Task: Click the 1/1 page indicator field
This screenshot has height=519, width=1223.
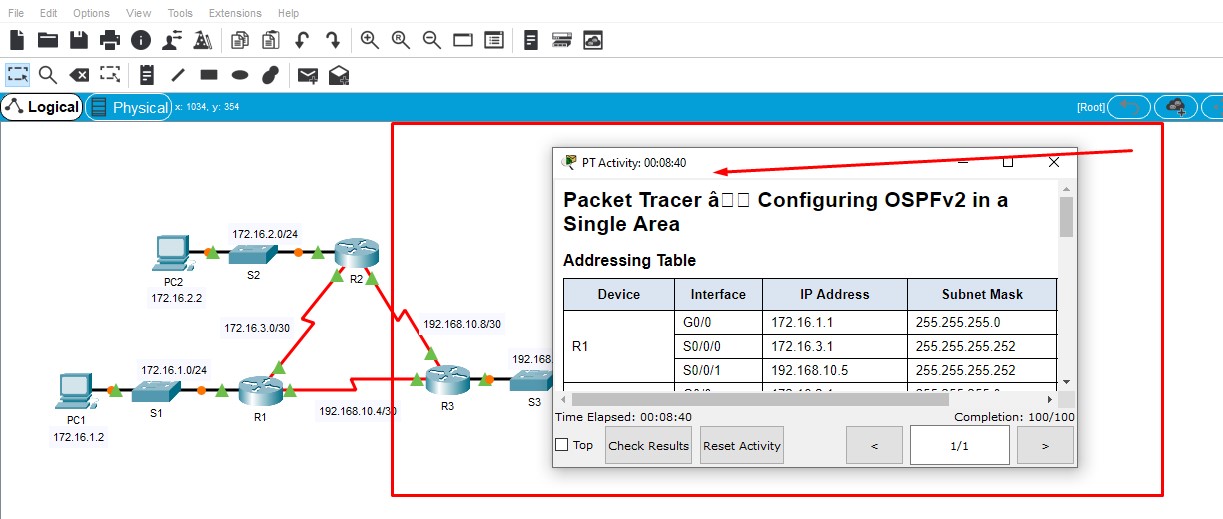Action: 960,445
